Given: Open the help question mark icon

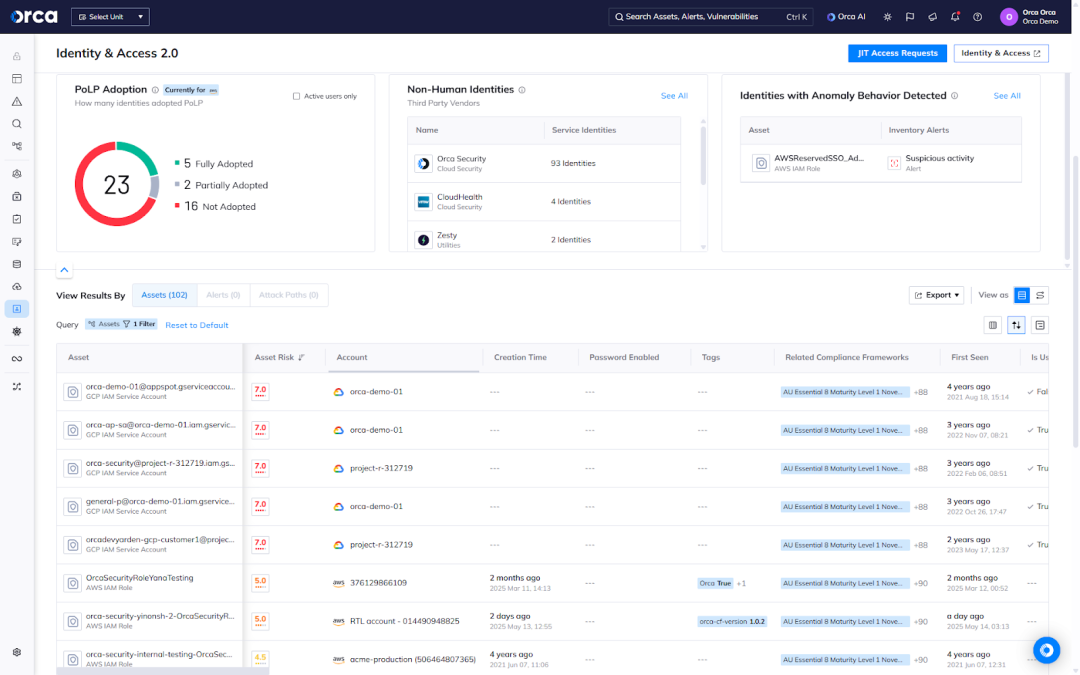Looking at the screenshot, I should 977,17.
